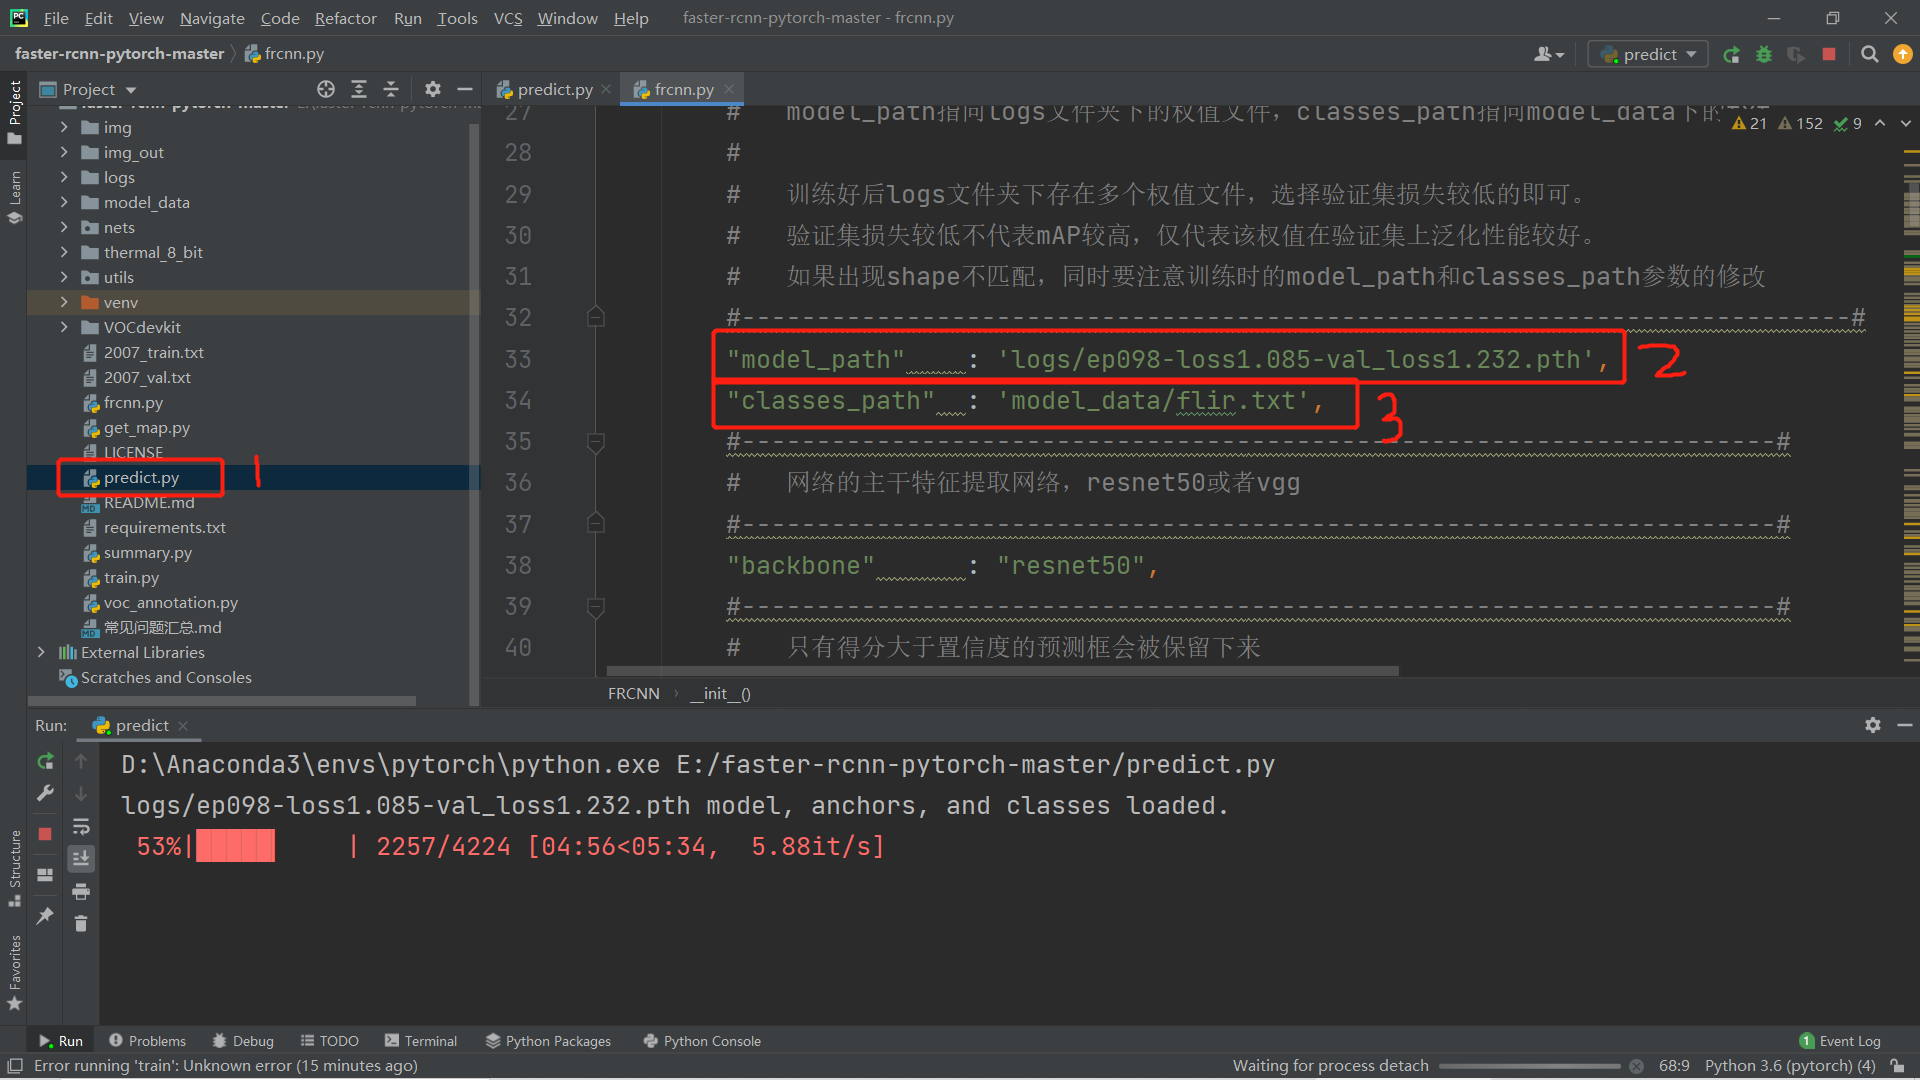Viewport: 1920px width, 1080px height.
Task: Open the Terminal tool window
Action: click(x=421, y=1041)
